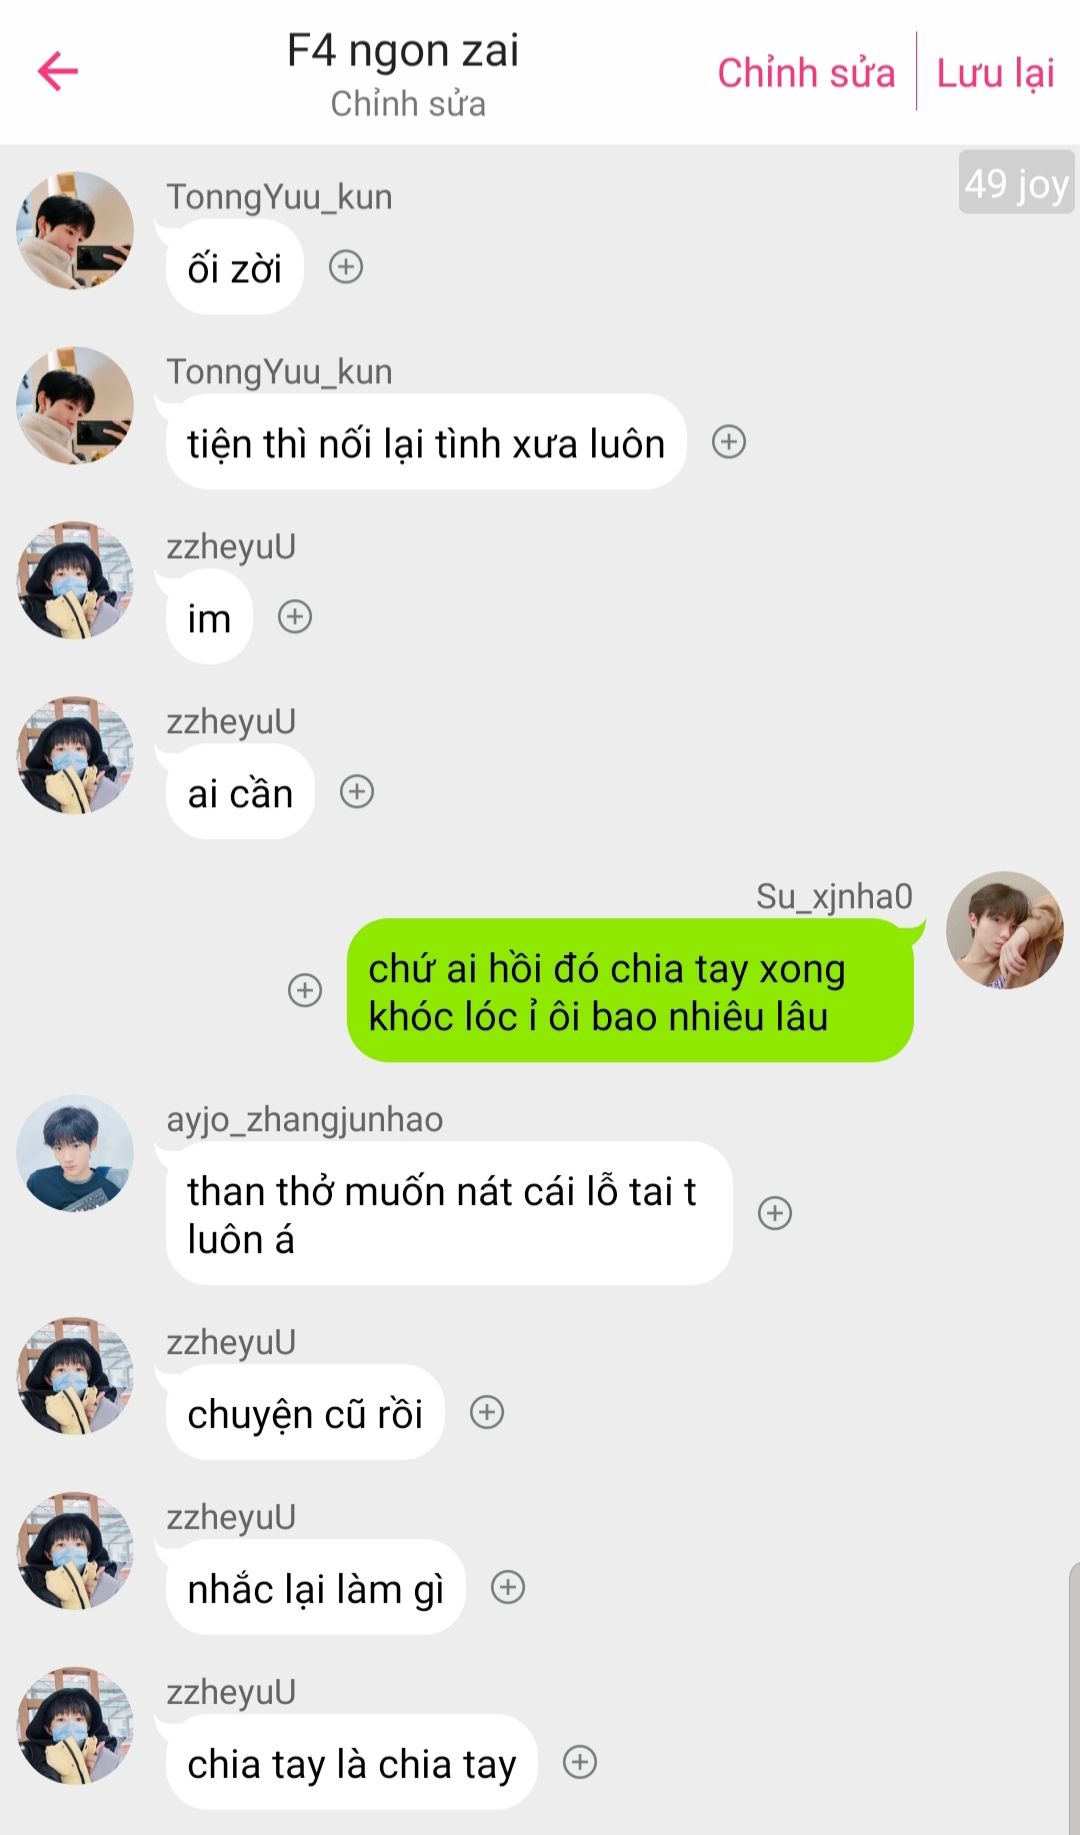This screenshot has width=1080, height=1835.
Task: Click plus icon next to "ai cần"
Action: click(x=357, y=792)
